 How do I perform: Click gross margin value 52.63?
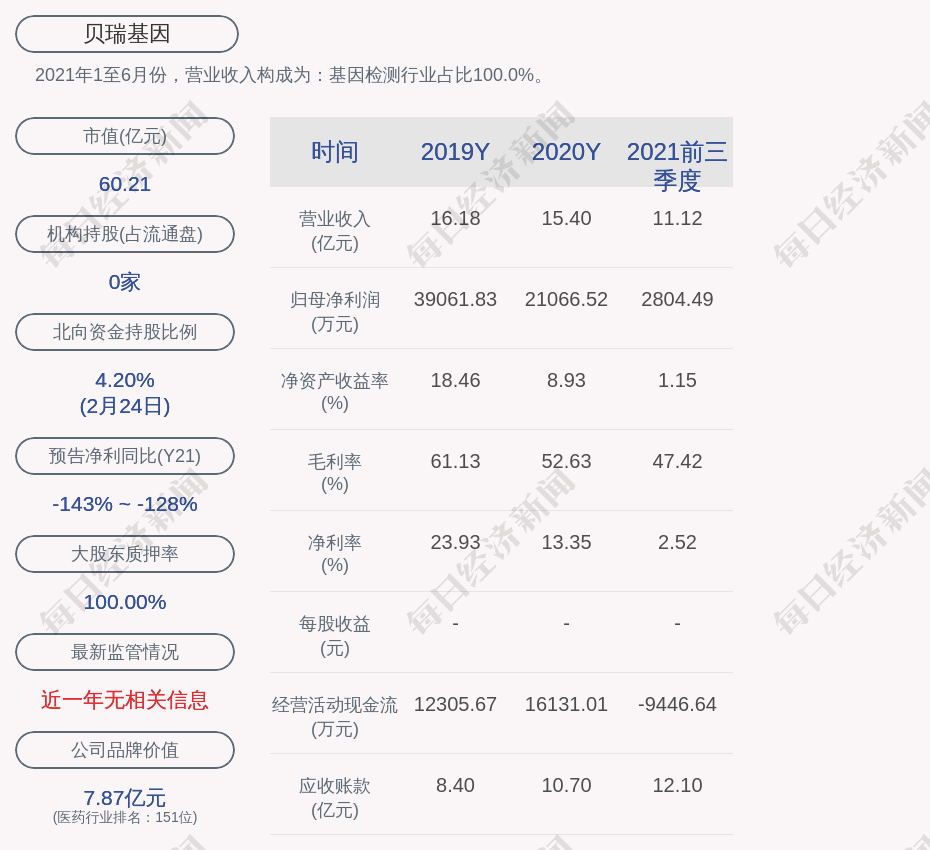(566, 461)
